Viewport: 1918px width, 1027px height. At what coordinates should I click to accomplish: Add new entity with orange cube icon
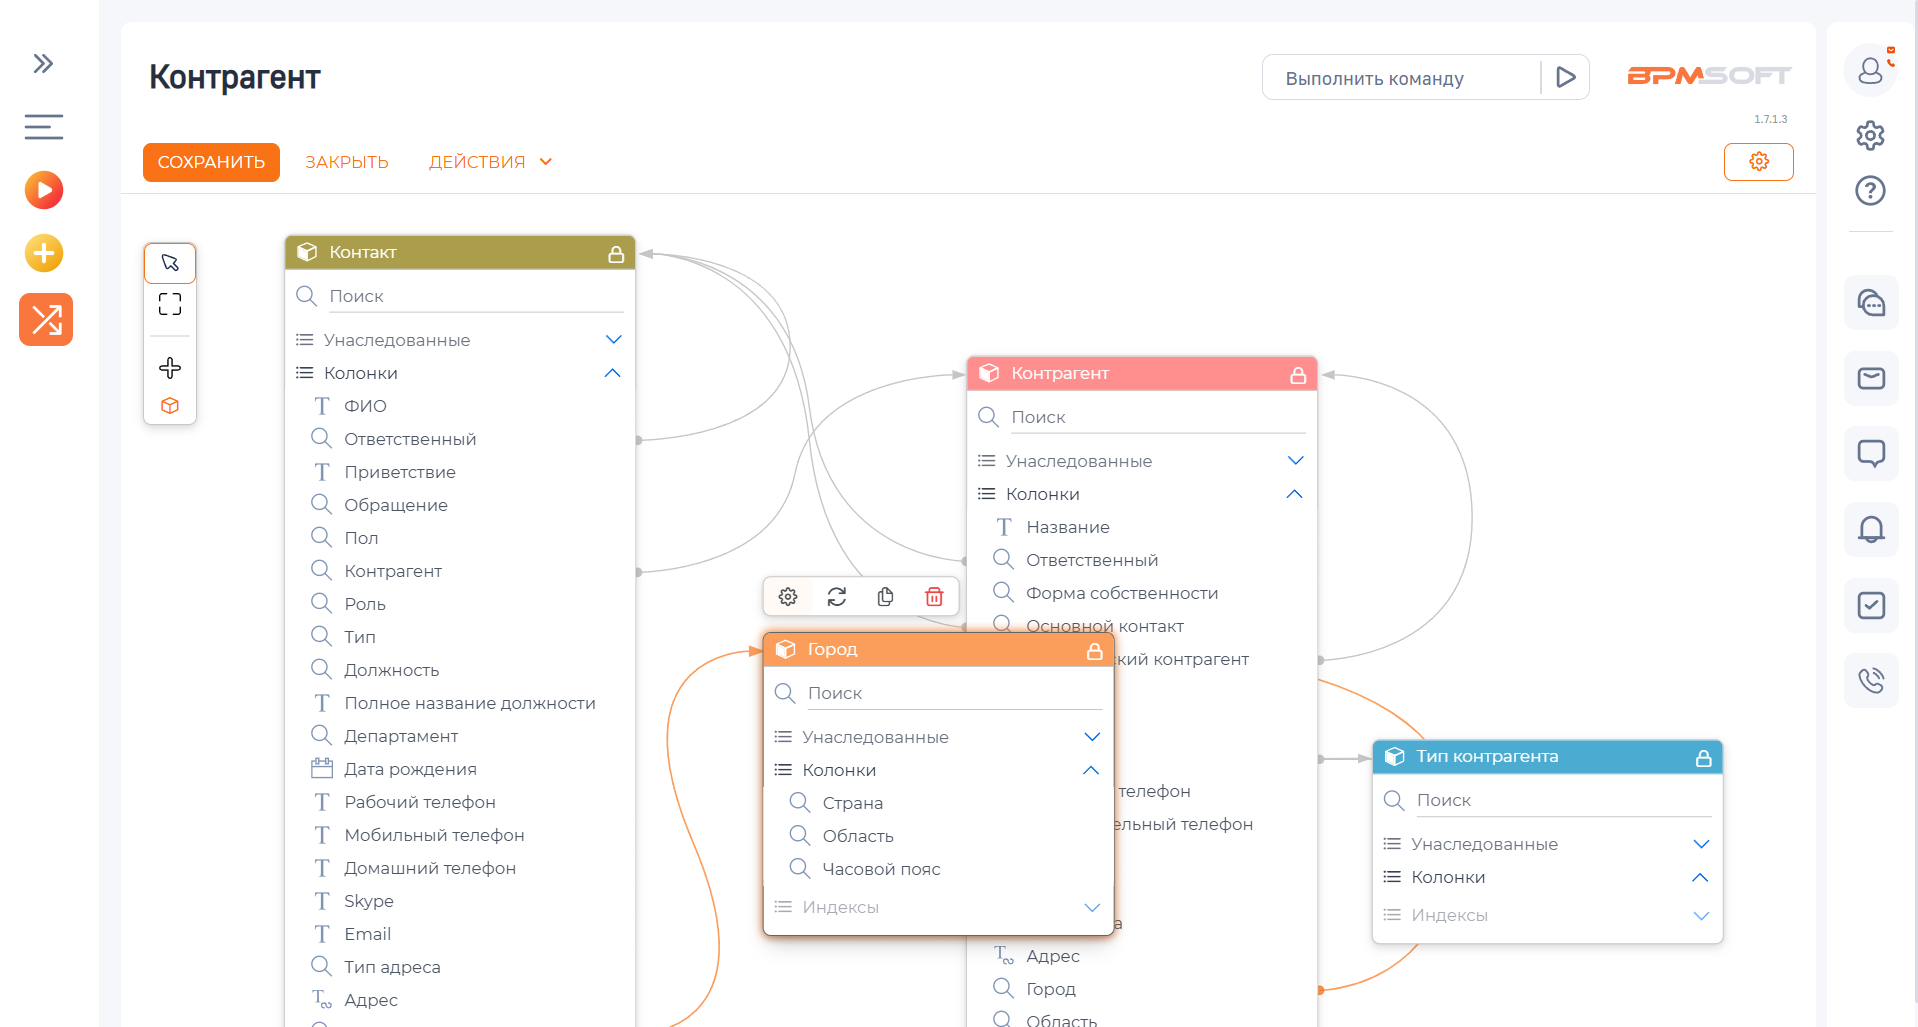pyautogui.click(x=170, y=406)
